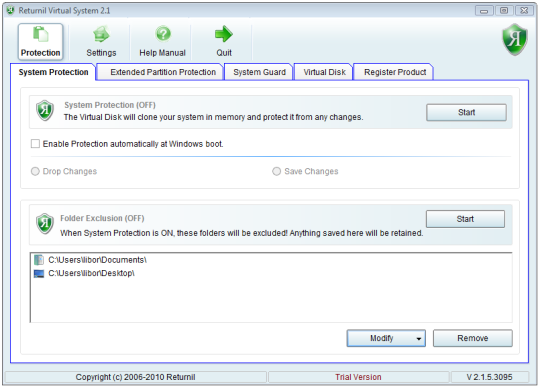Switch to the System Protection tab
The image size is (540, 388).
pyautogui.click(x=53, y=72)
